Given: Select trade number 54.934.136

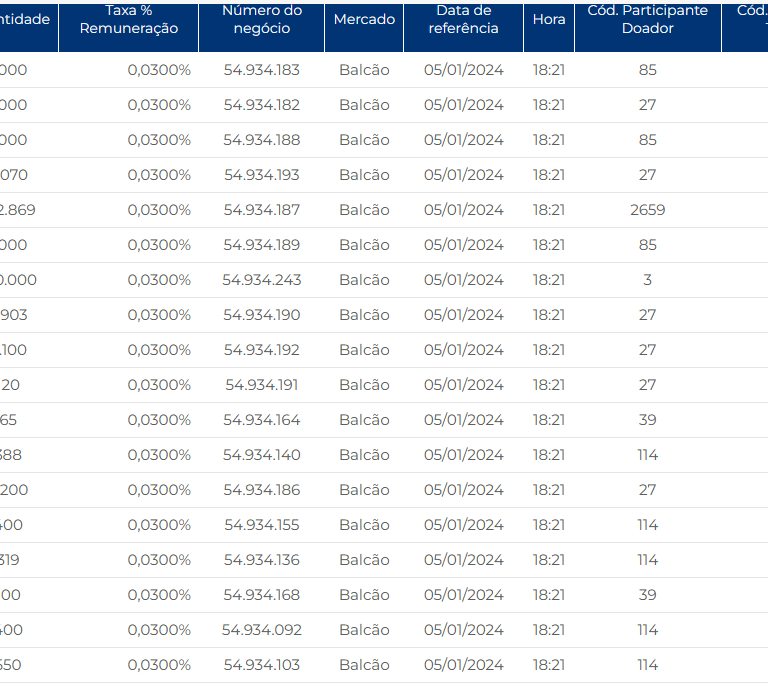Looking at the screenshot, I should tap(262, 560).
